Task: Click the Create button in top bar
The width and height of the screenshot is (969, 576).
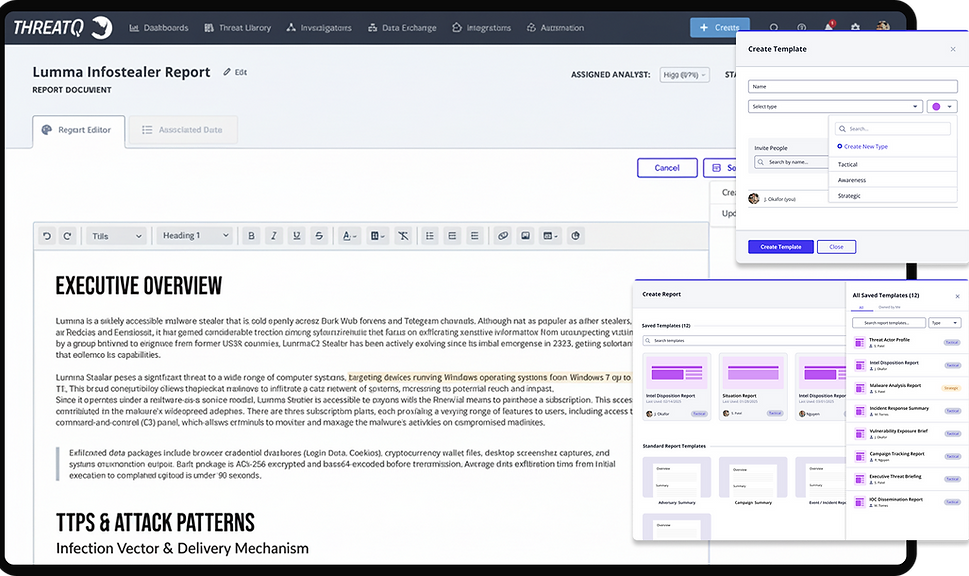Action: [x=719, y=28]
